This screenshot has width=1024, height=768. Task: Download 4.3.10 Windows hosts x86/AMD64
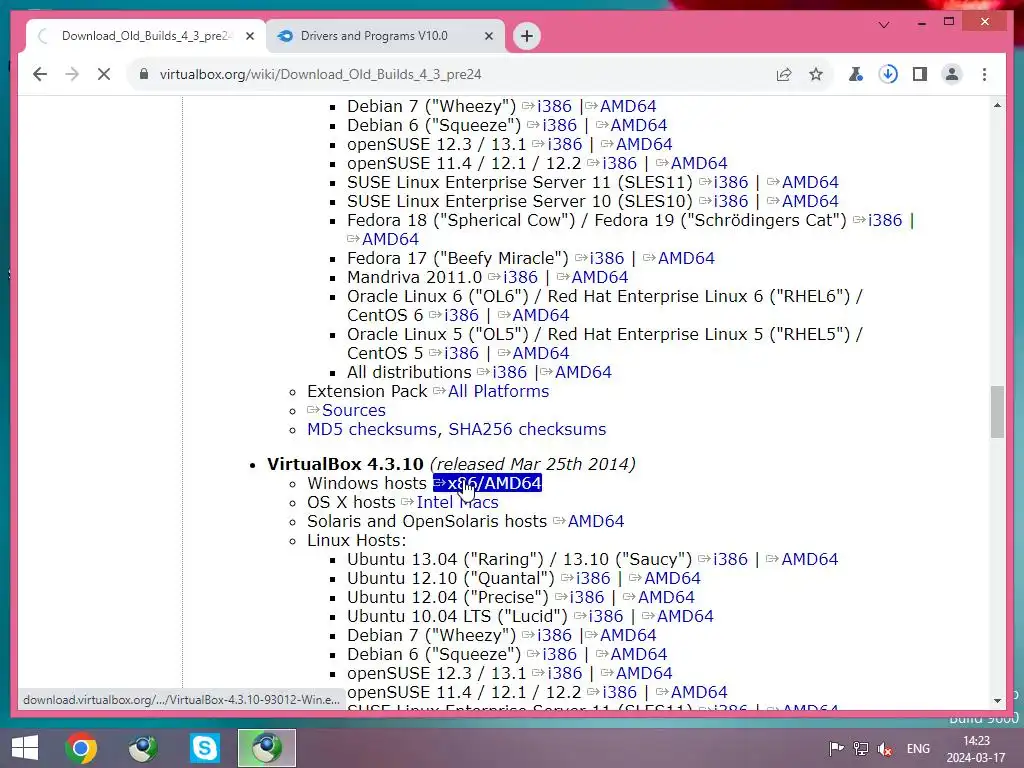point(487,483)
